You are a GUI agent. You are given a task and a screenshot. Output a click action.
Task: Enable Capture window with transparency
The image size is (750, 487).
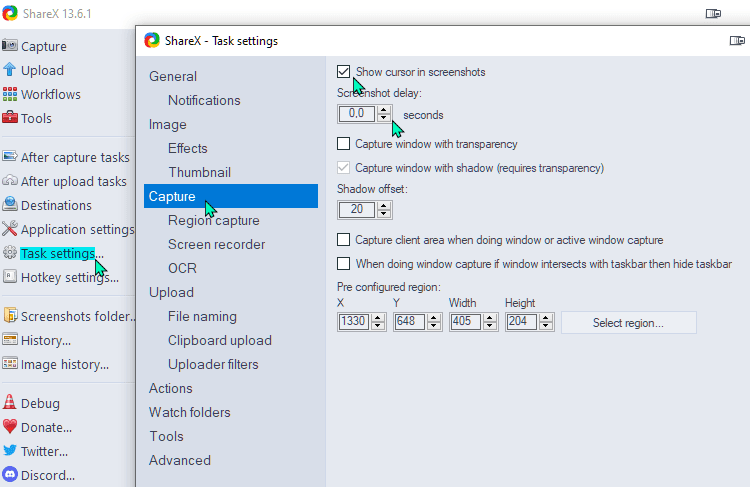[343, 144]
